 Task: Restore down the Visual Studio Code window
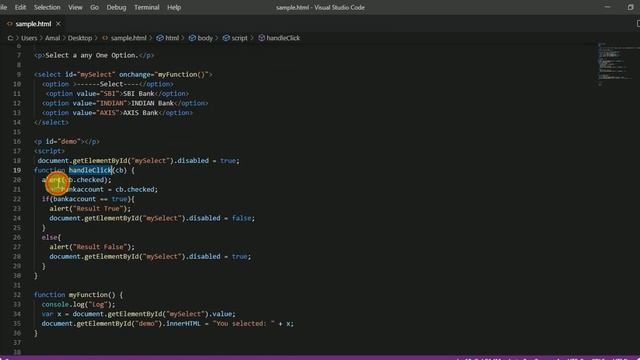[631, 7]
